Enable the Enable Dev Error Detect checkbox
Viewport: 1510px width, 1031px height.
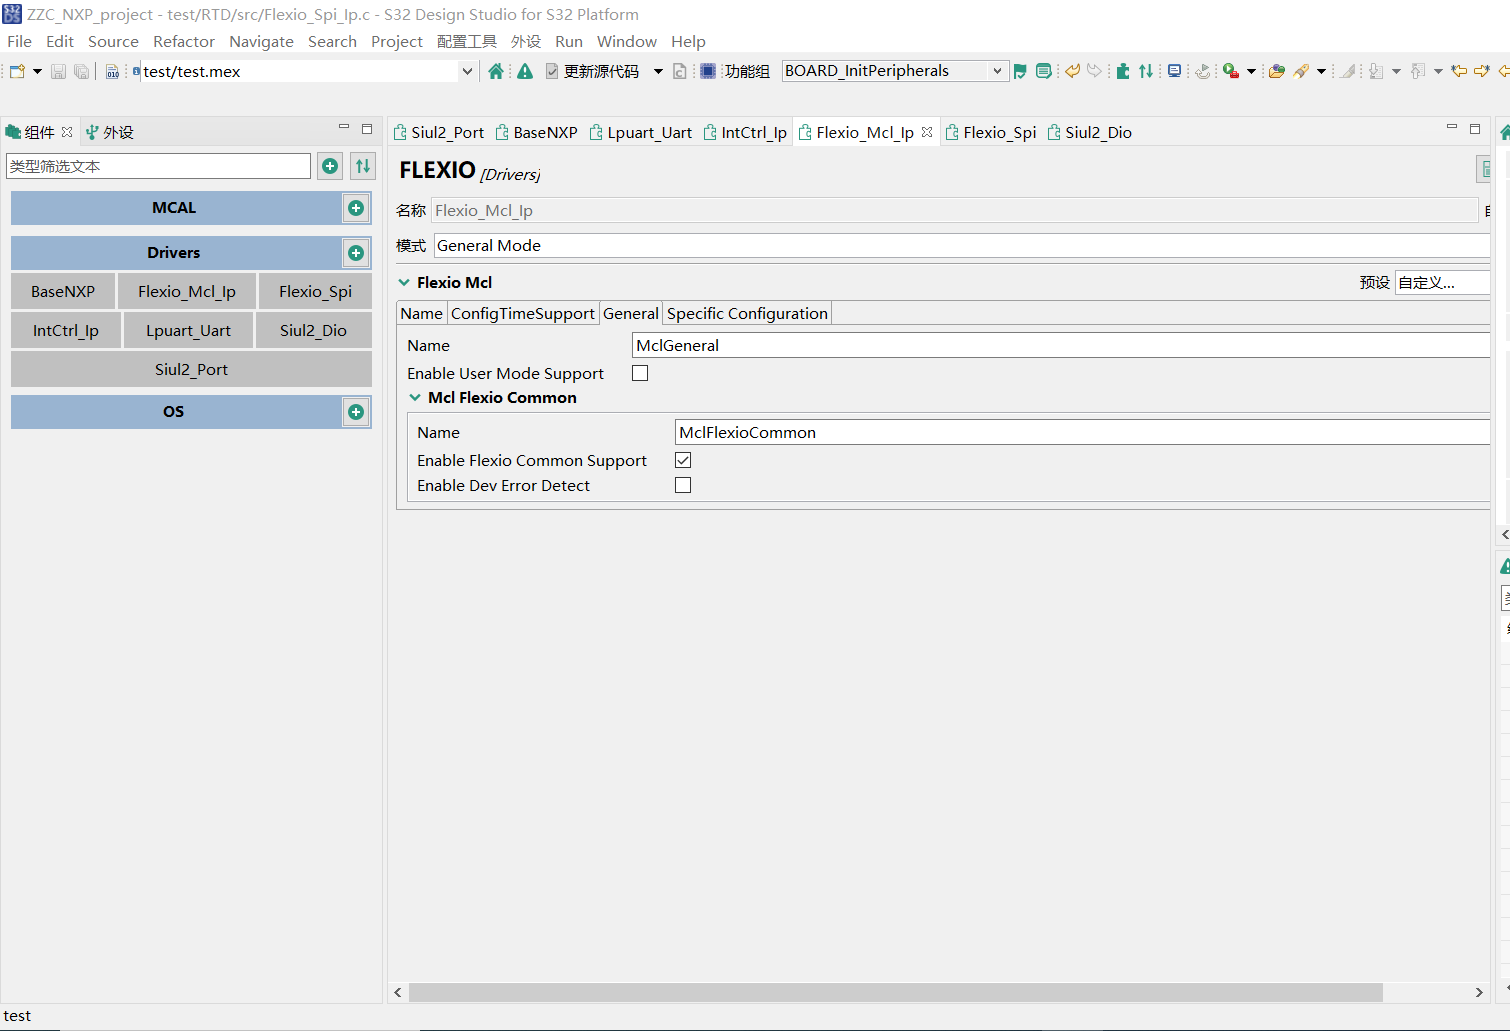tap(682, 484)
